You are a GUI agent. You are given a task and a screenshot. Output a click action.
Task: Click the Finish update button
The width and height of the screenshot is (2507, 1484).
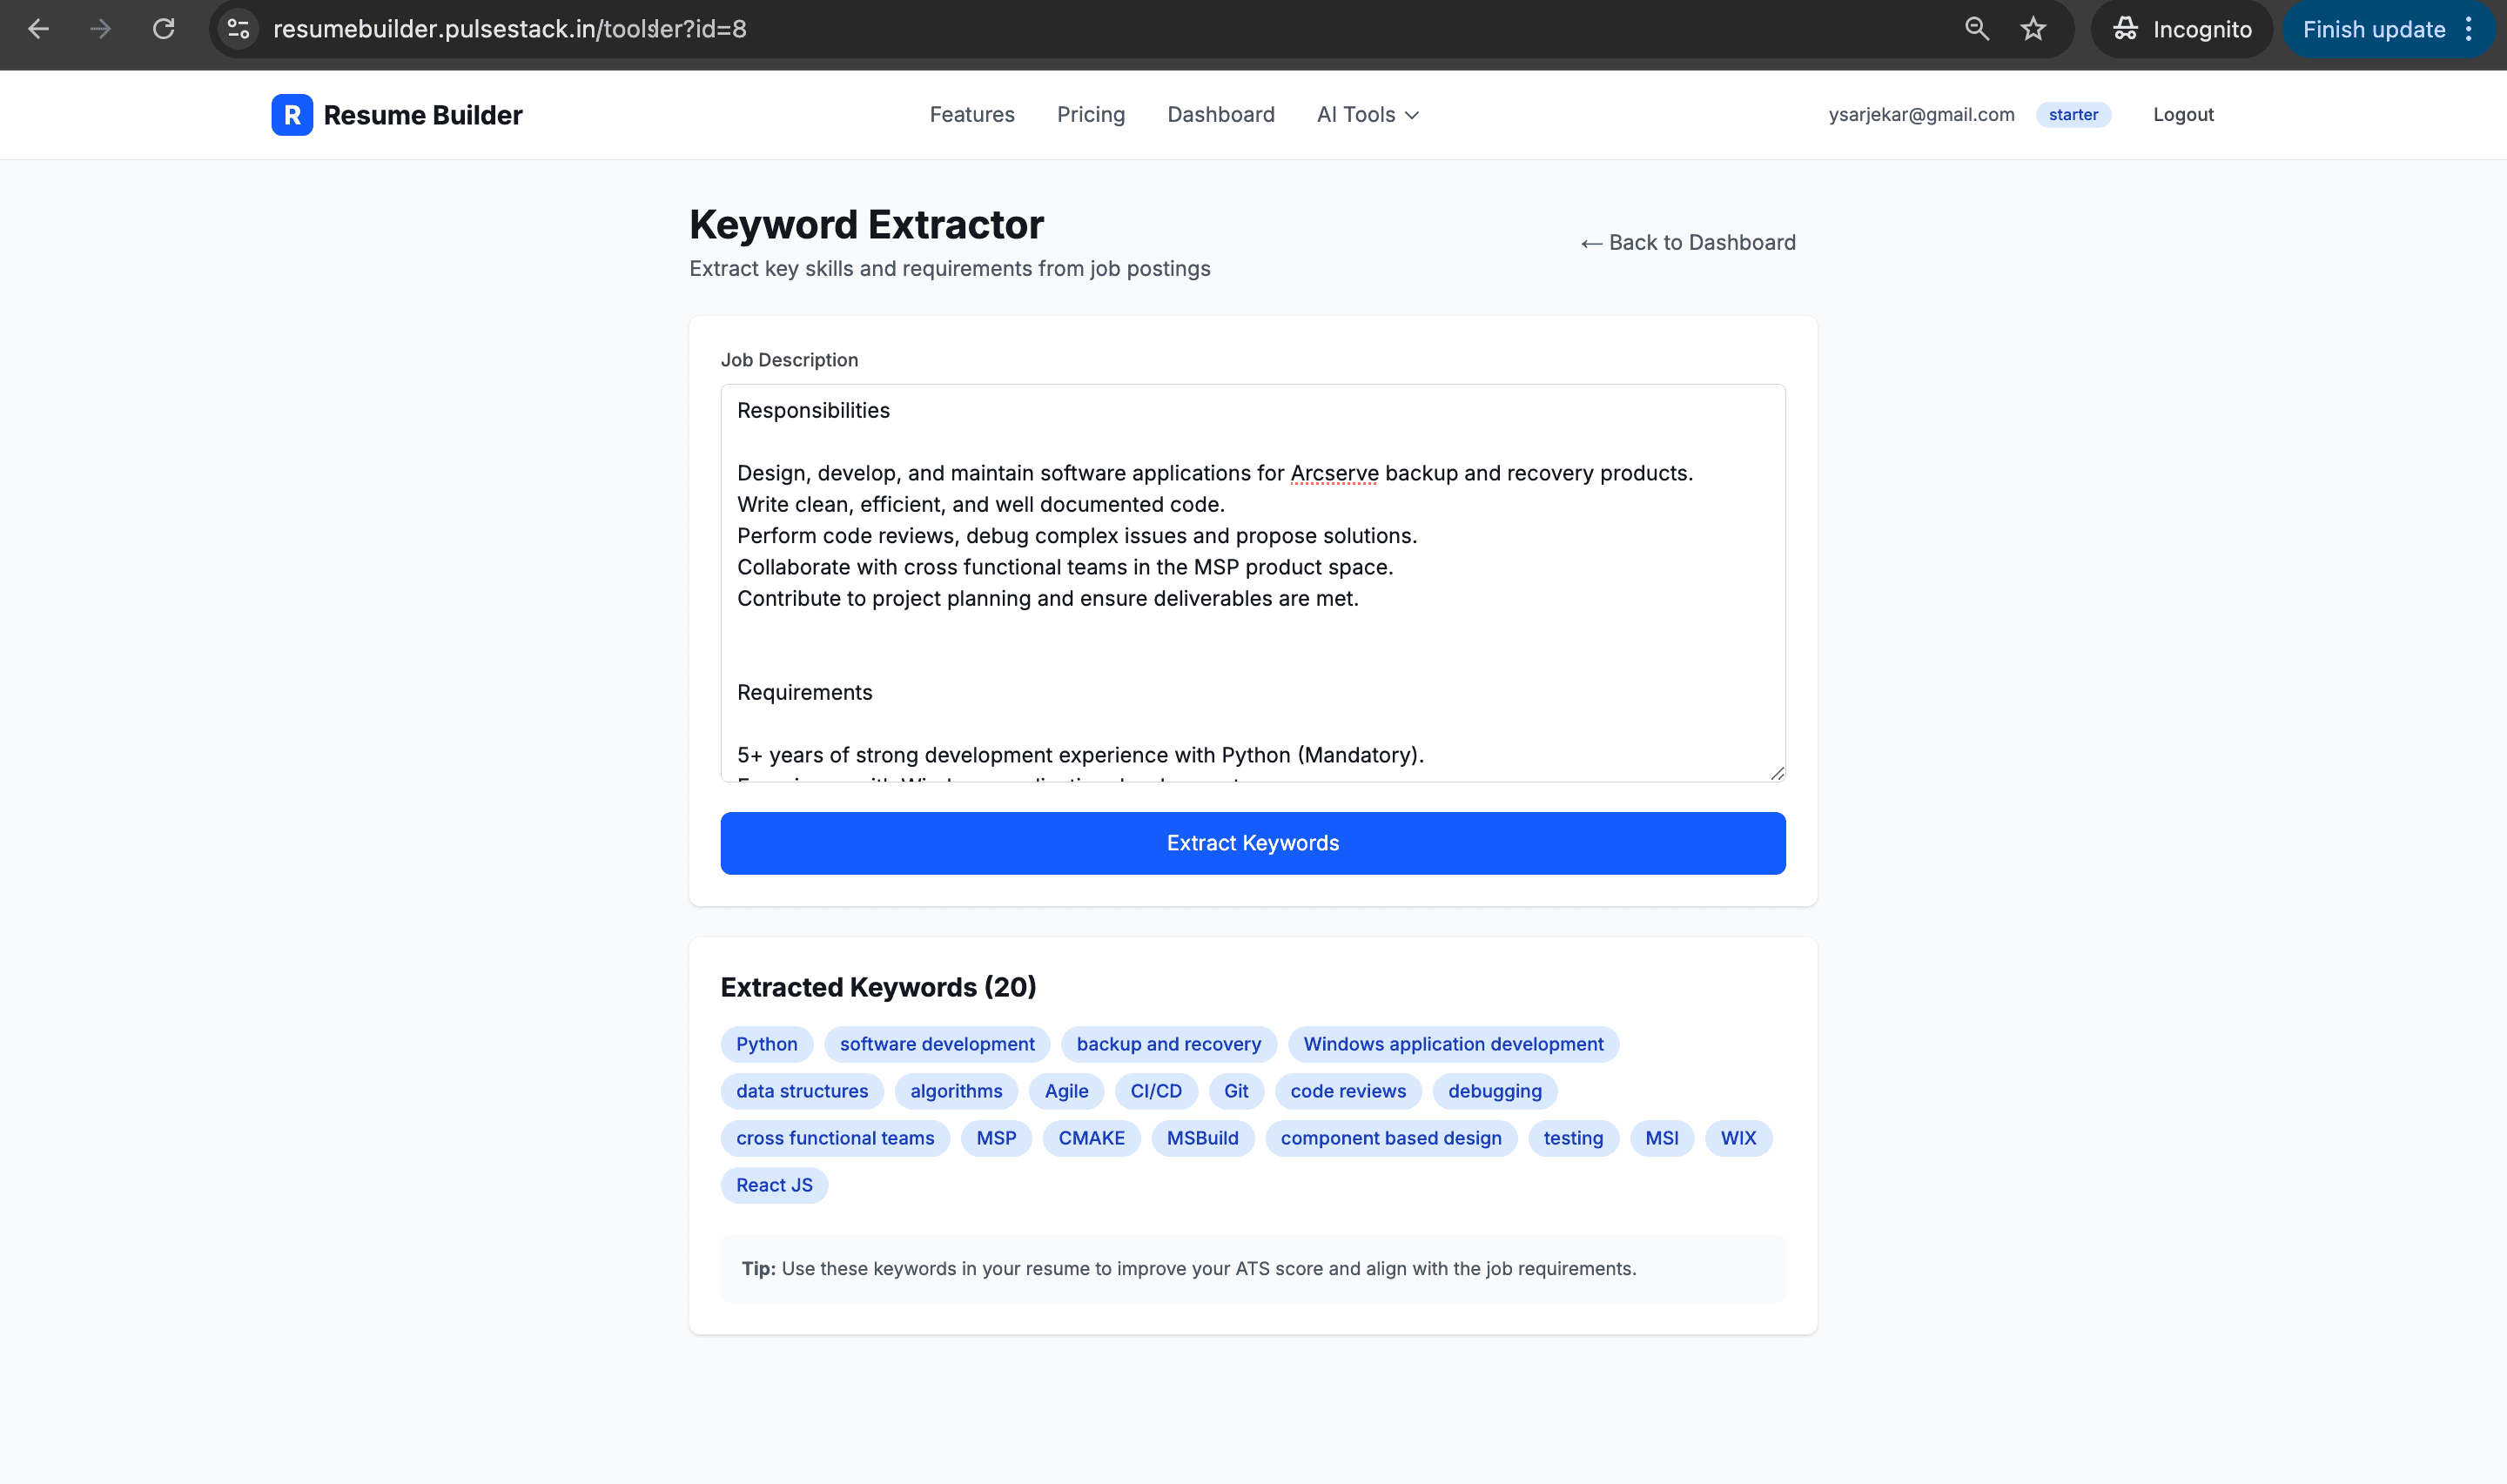pyautogui.click(x=2374, y=29)
